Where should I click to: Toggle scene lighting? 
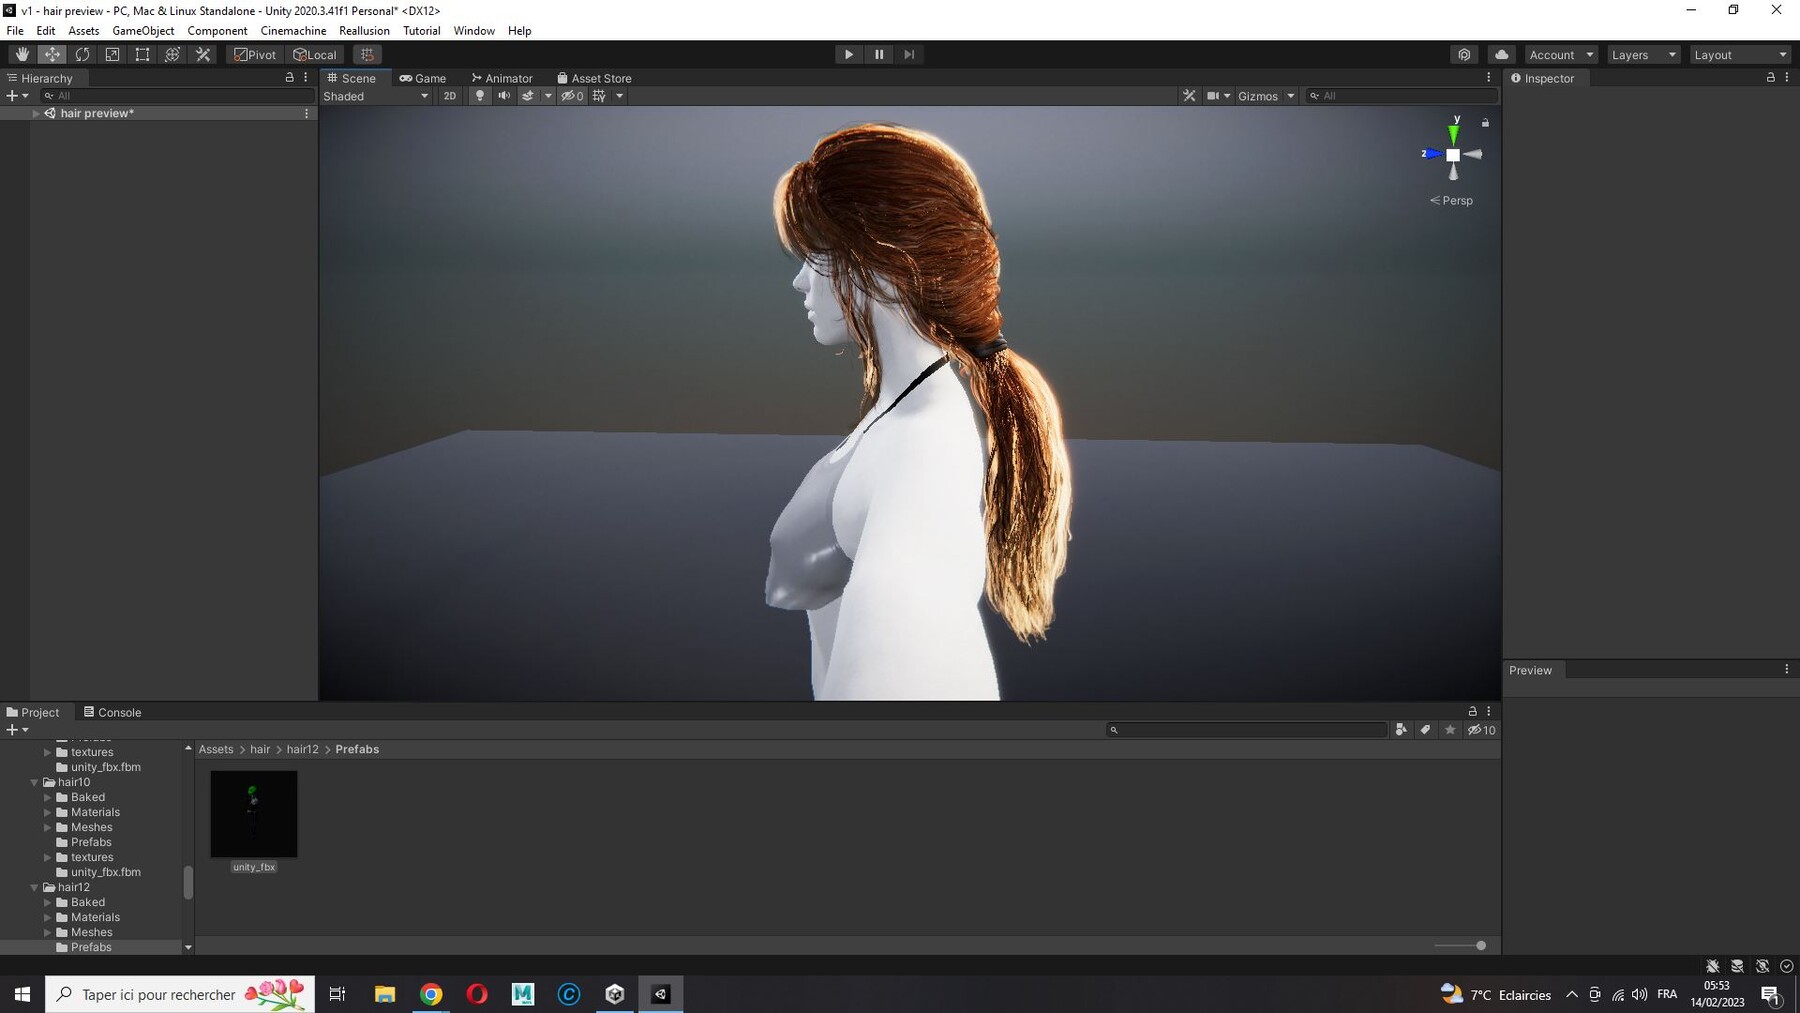[480, 96]
